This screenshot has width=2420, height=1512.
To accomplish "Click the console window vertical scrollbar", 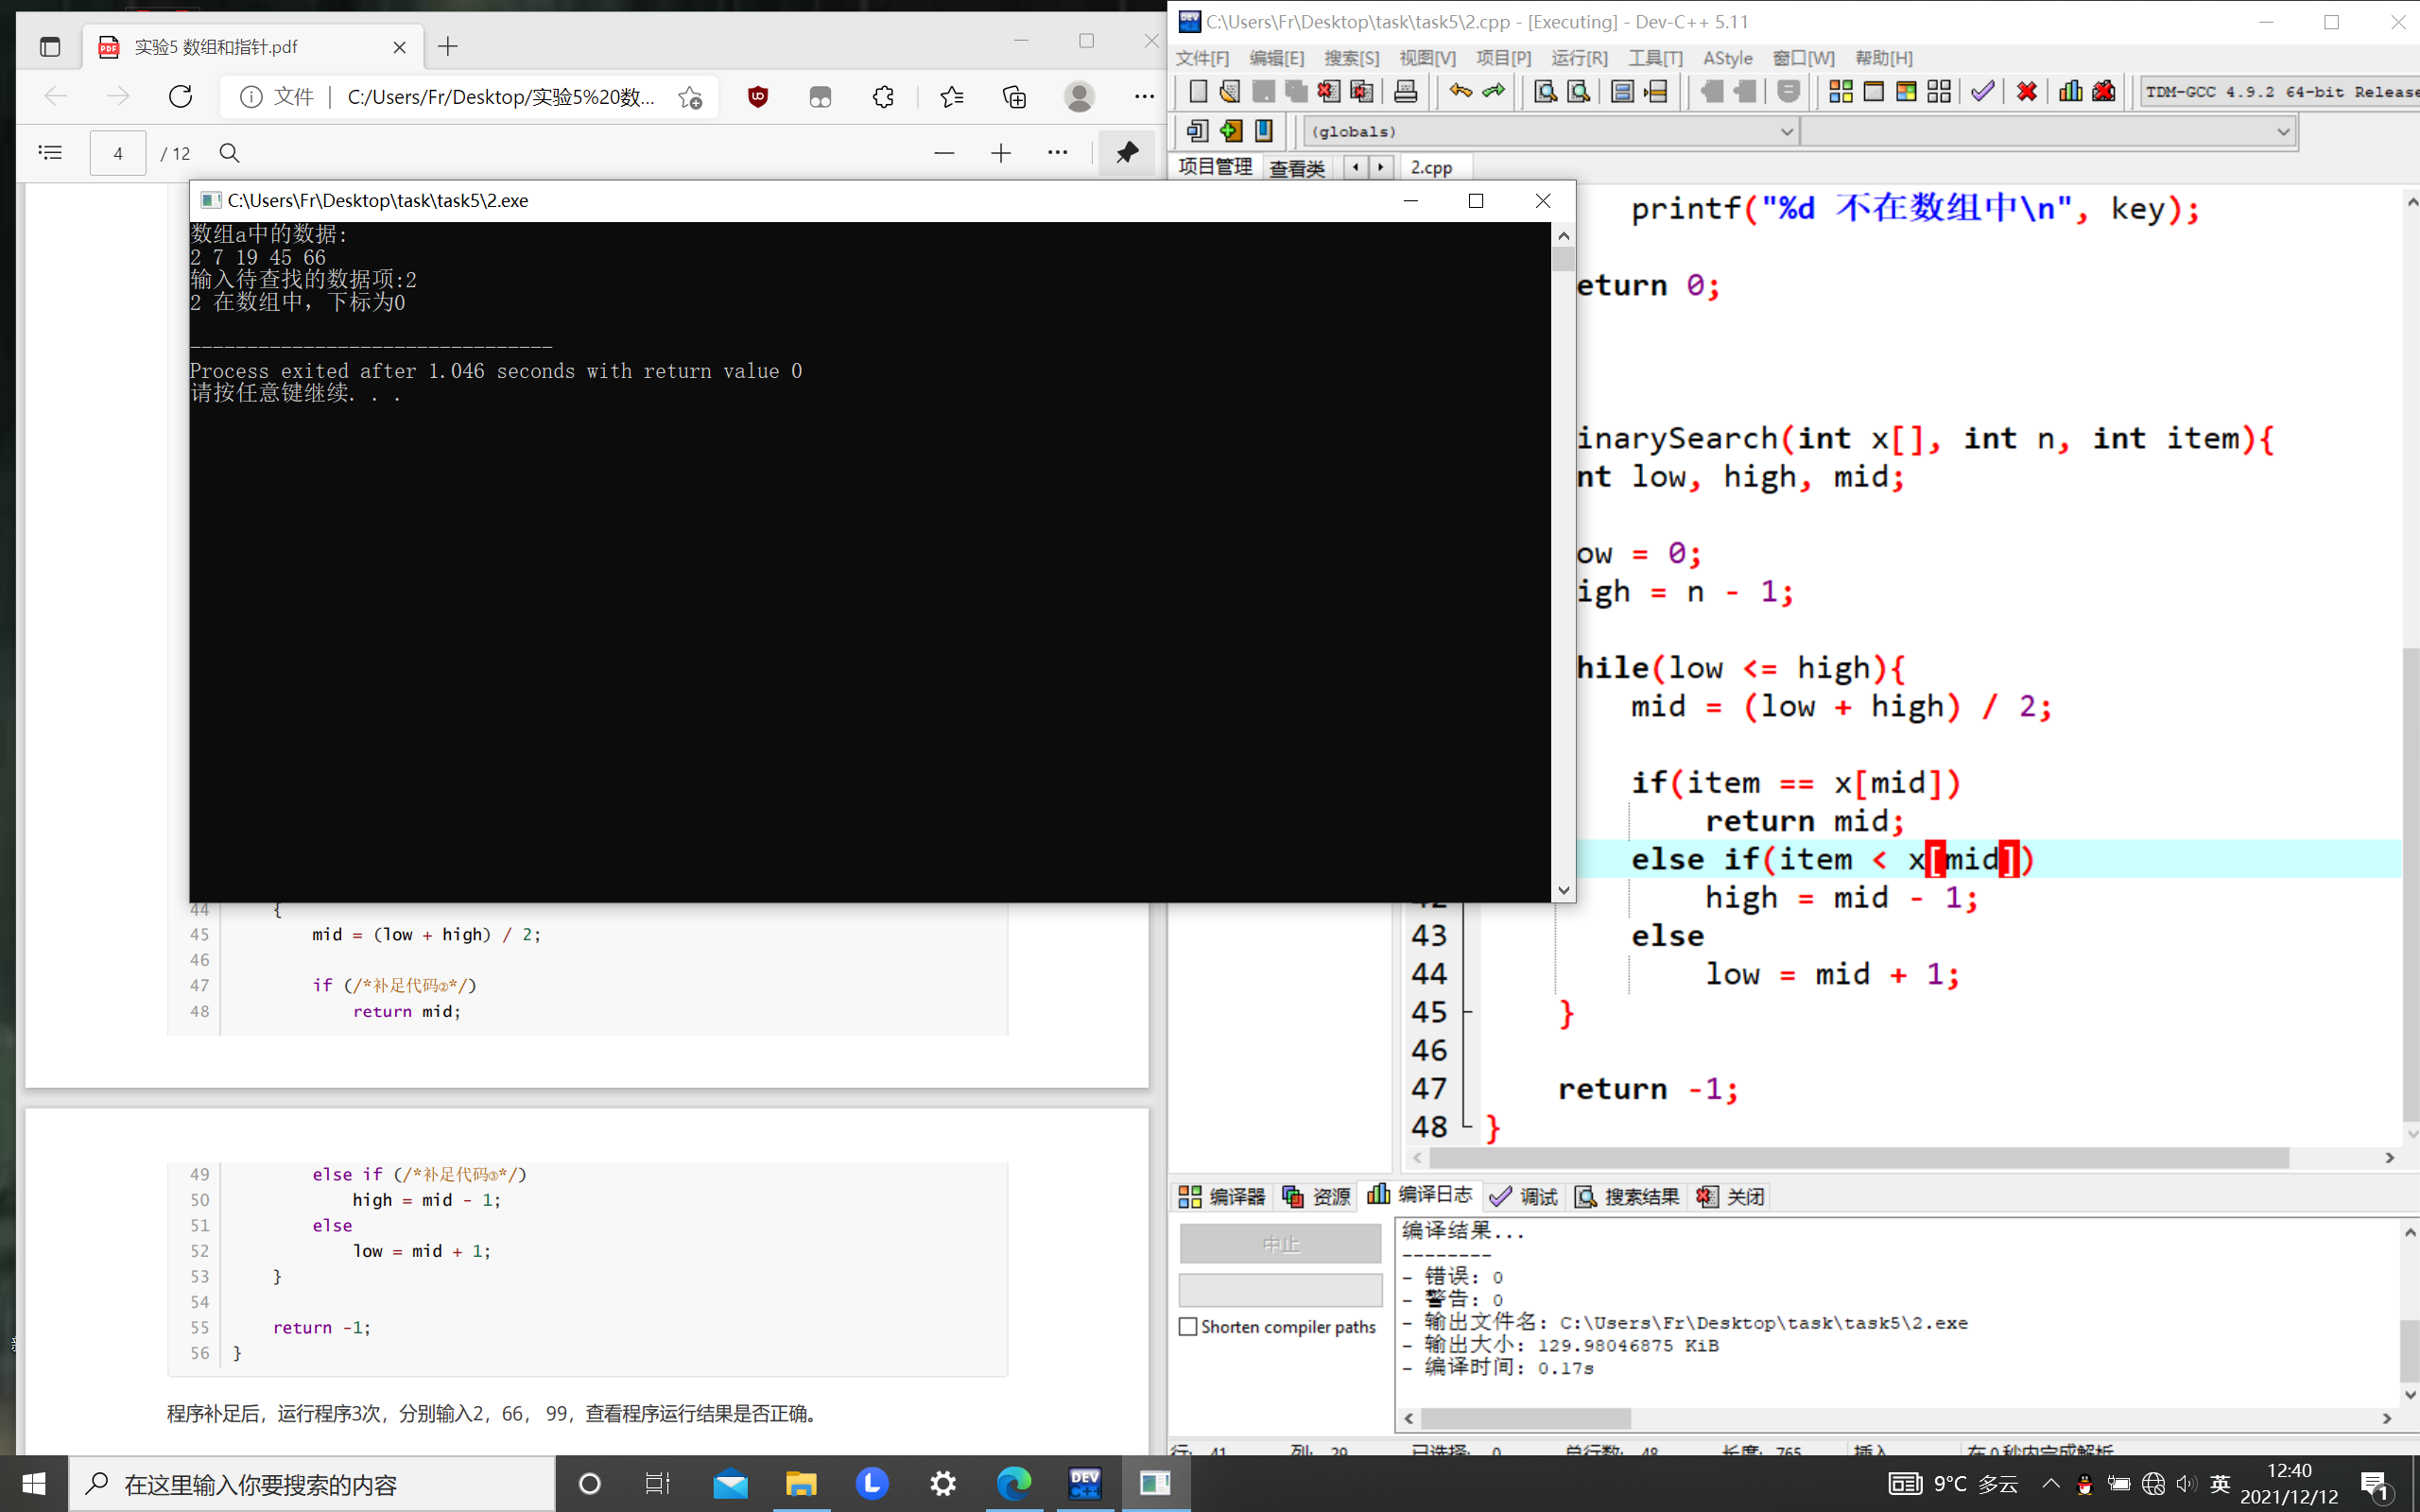I will tap(1563, 560).
